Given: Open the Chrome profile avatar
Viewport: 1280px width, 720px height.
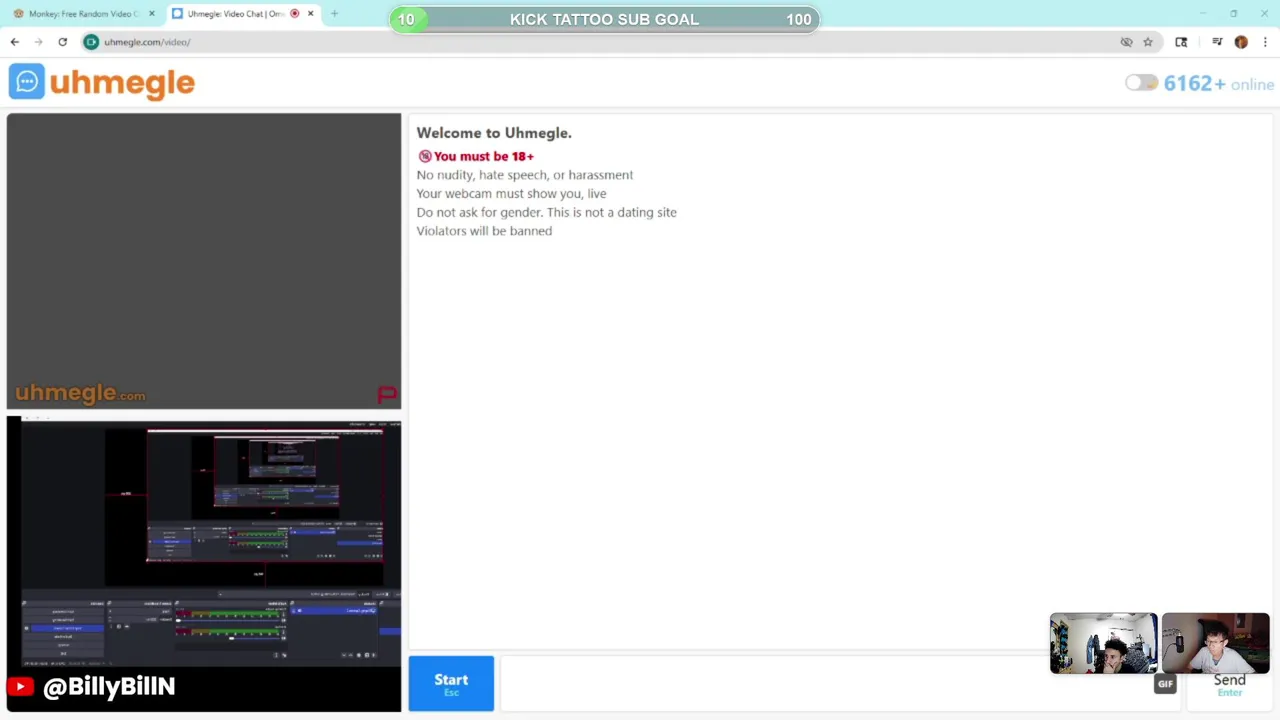Looking at the screenshot, I should [1241, 42].
